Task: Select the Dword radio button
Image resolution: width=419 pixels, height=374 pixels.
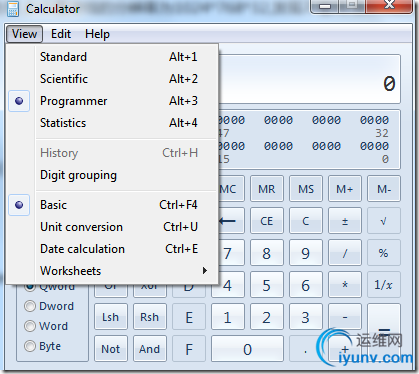Action: click(x=49, y=306)
